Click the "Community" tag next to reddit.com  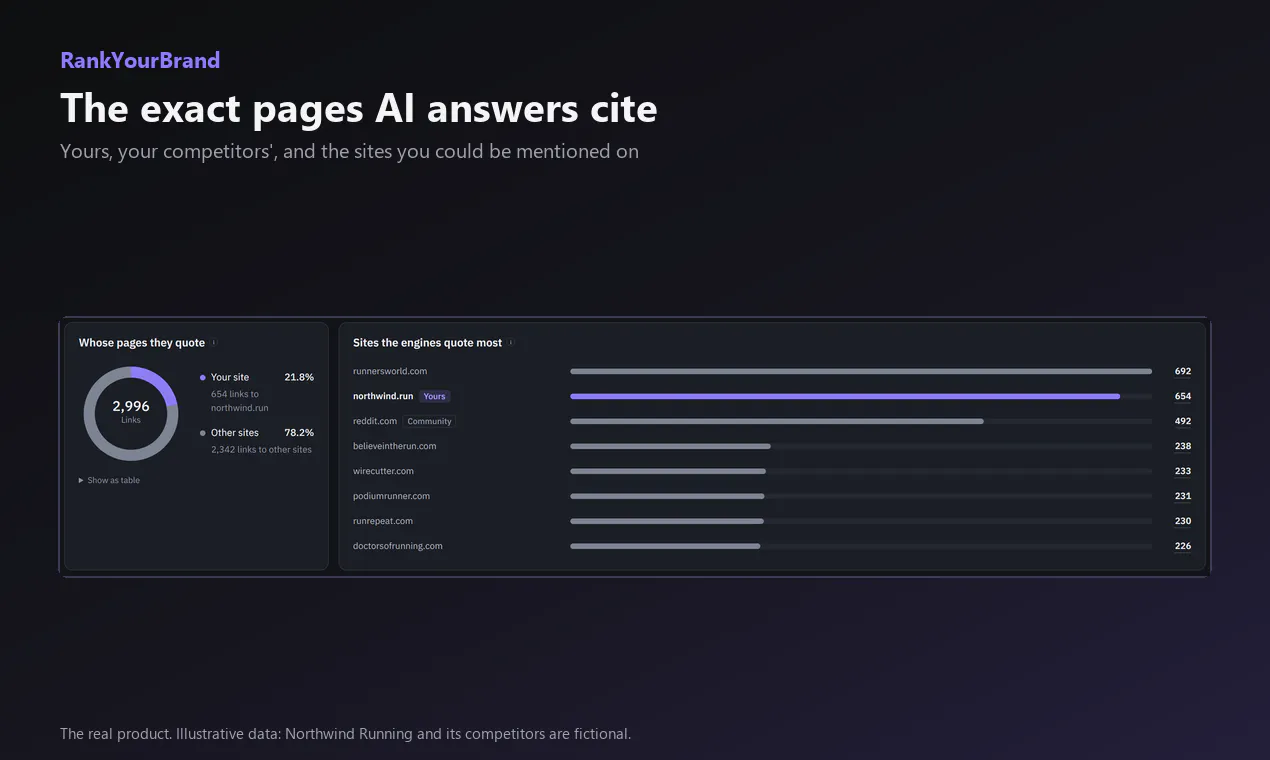coord(430,421)
